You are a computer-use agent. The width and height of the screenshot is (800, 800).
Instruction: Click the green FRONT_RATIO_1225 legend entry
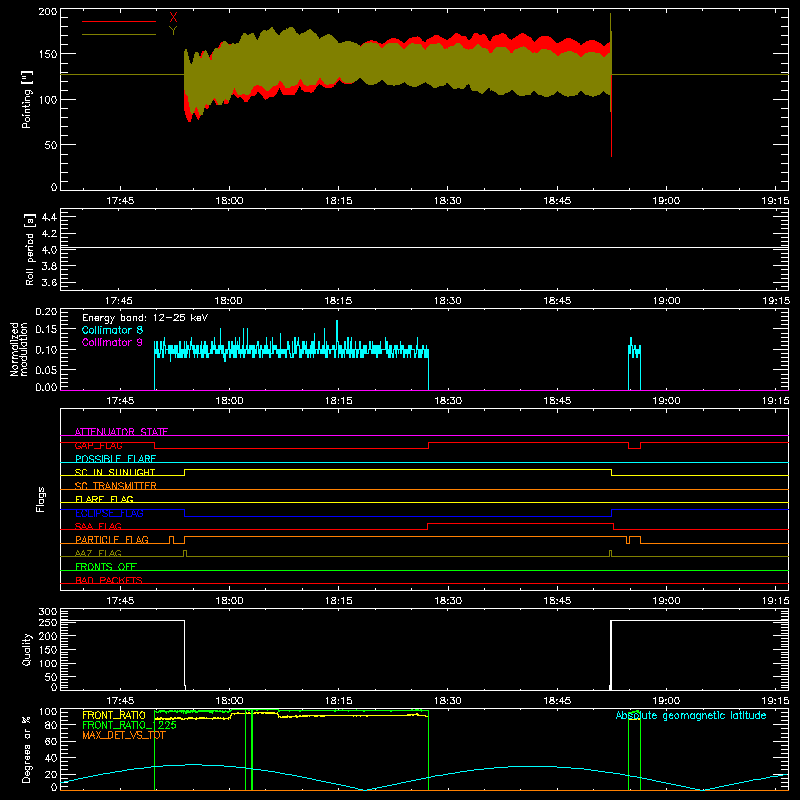(x=129, y=725)
